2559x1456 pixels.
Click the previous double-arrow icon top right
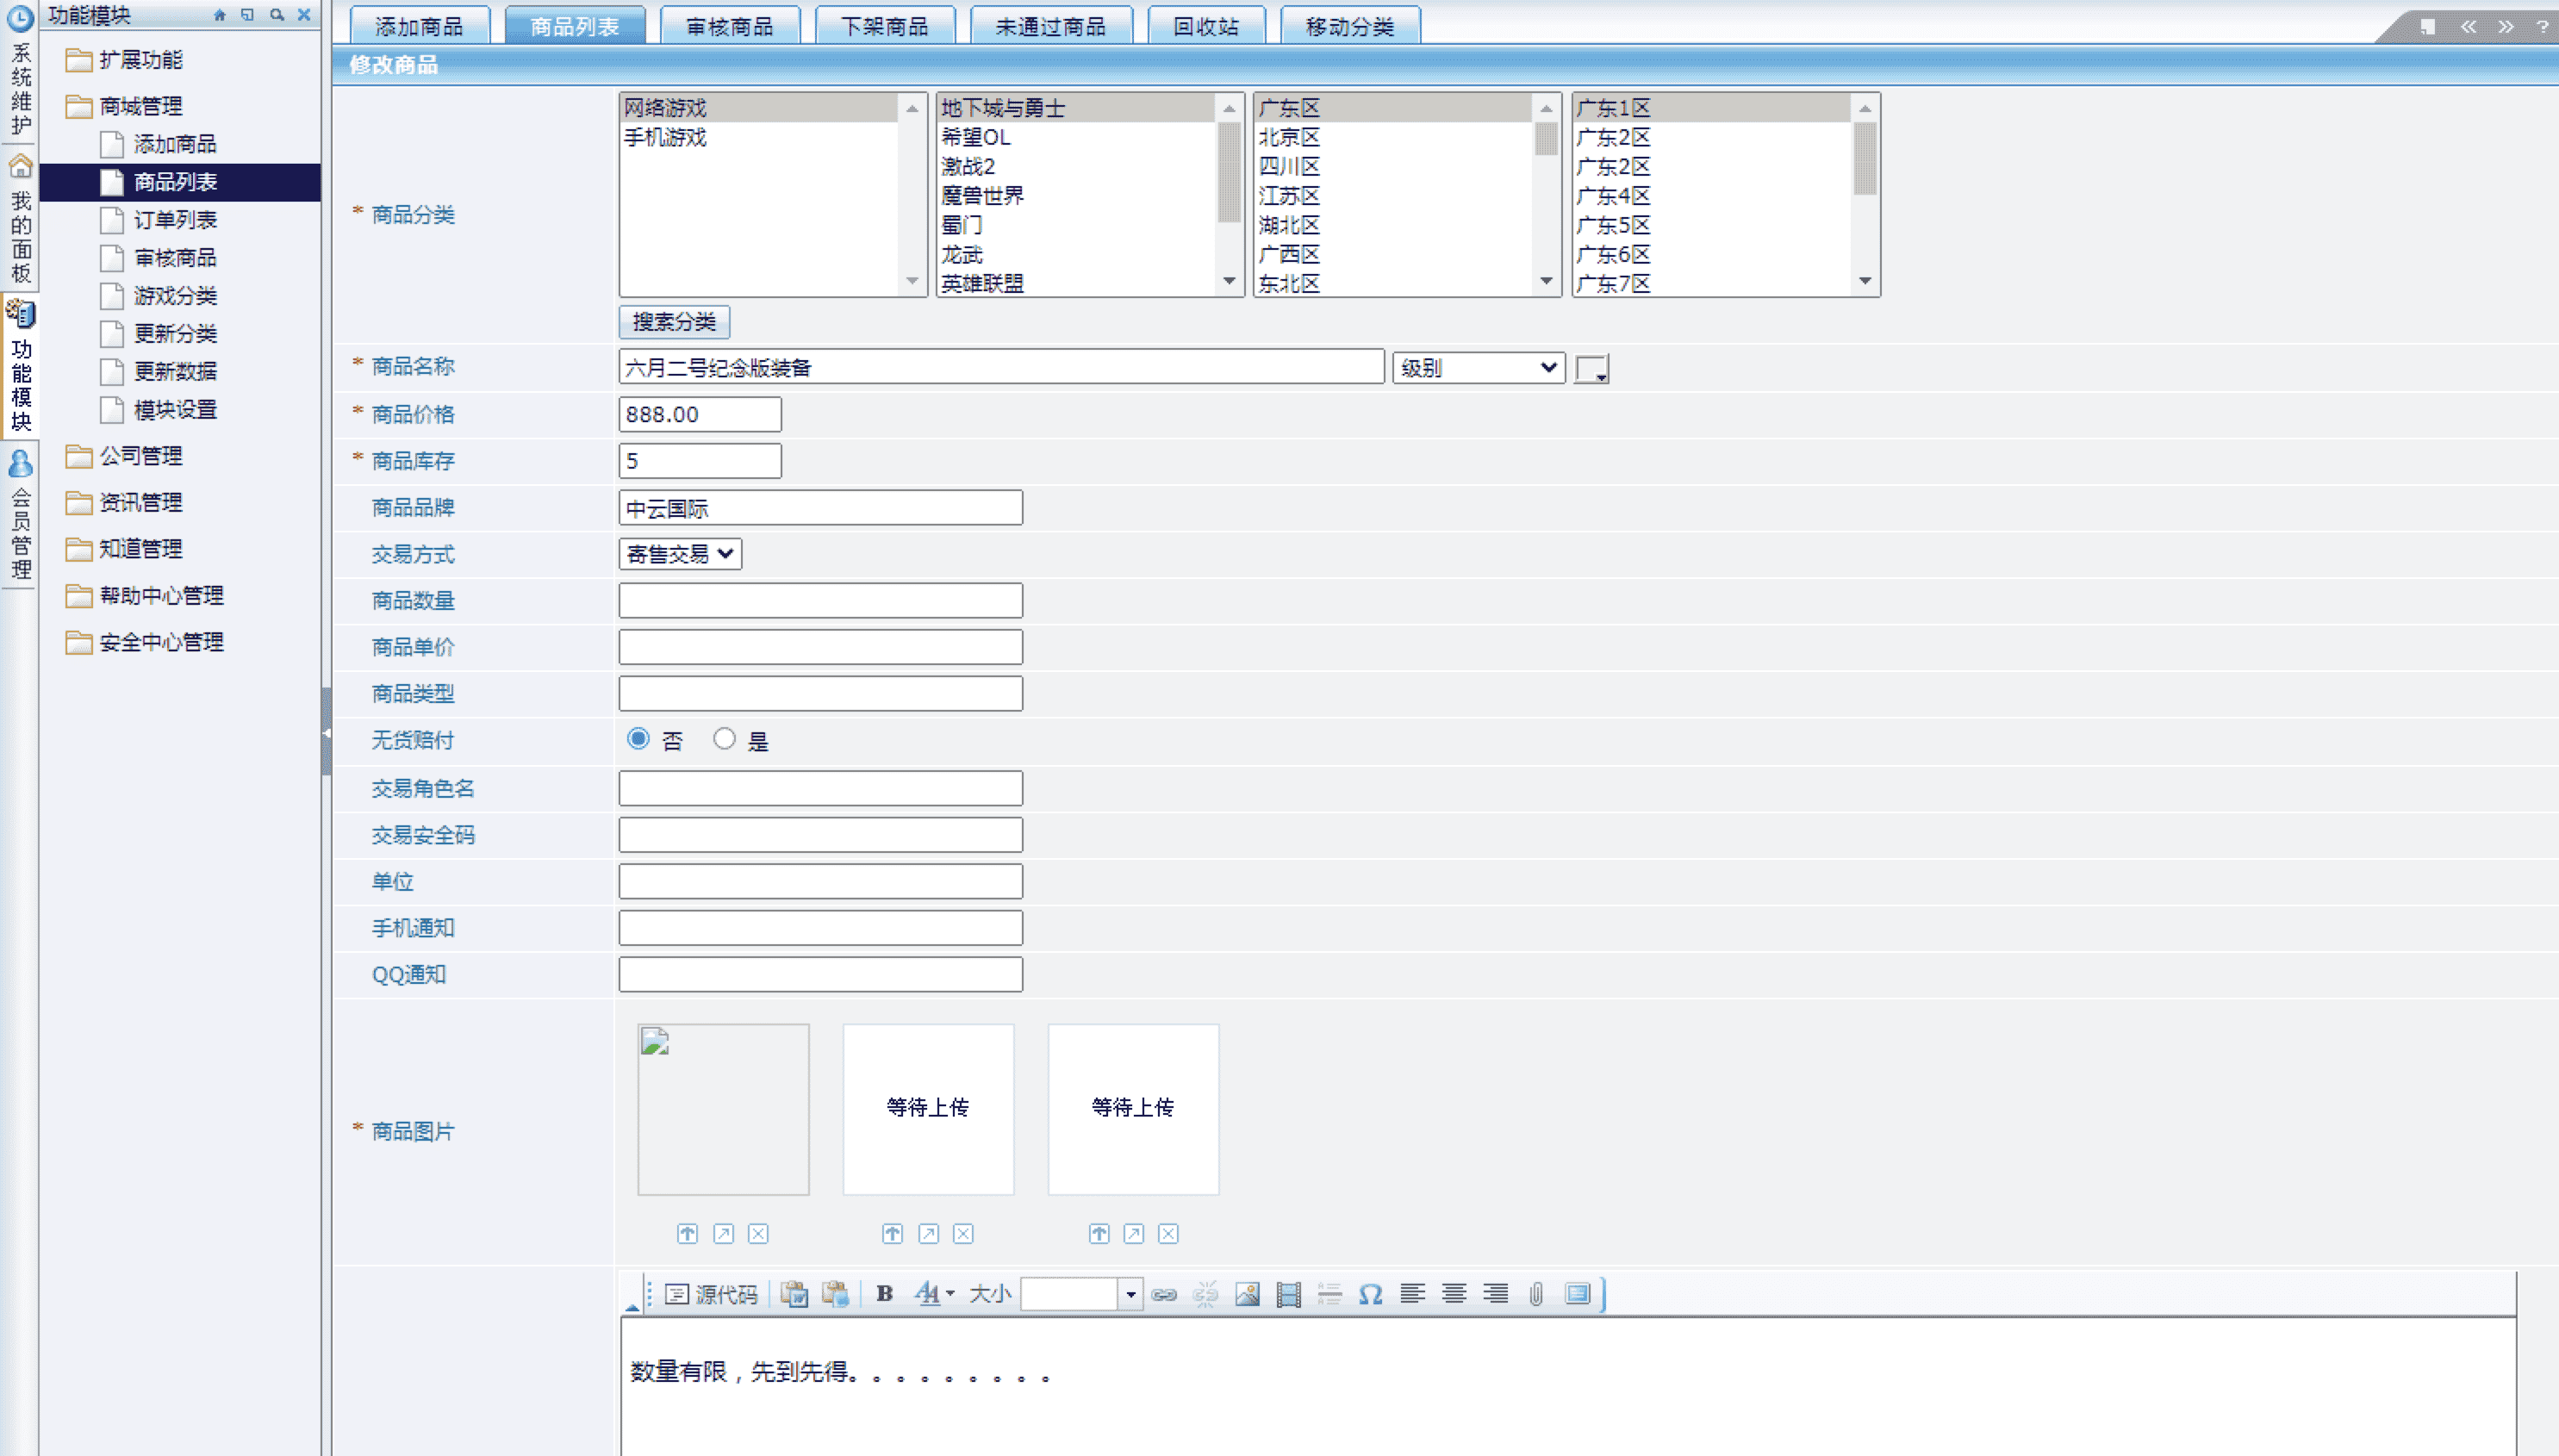pyautogui.click(x=2468, y=27)
